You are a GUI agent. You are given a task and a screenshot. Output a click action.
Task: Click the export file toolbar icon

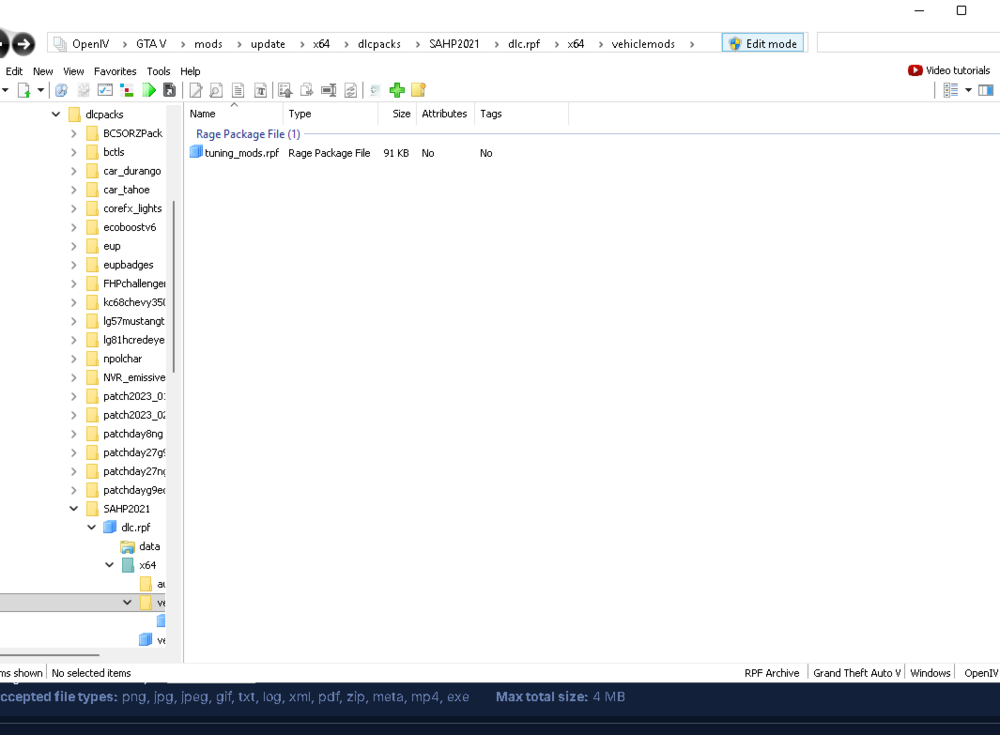[x=306, y=90]
